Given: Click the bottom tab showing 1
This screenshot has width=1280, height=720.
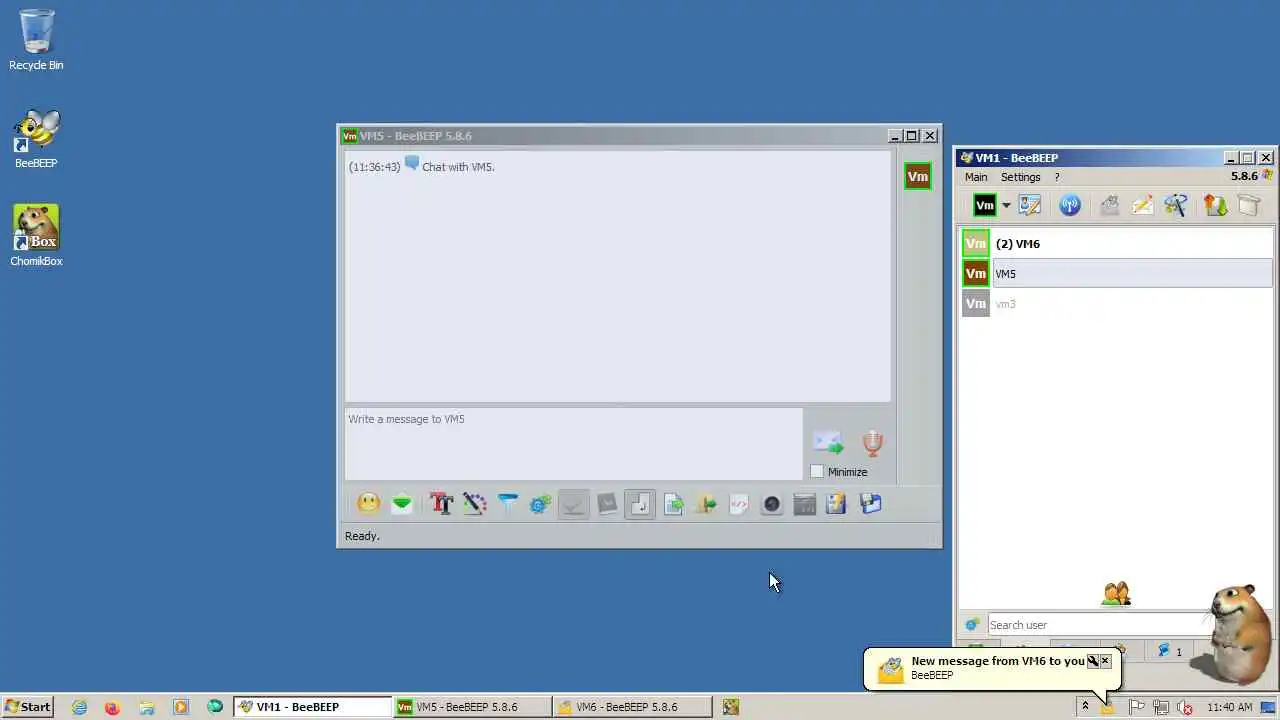Looking at the screenshot, I should click(x=1170, y=651).
